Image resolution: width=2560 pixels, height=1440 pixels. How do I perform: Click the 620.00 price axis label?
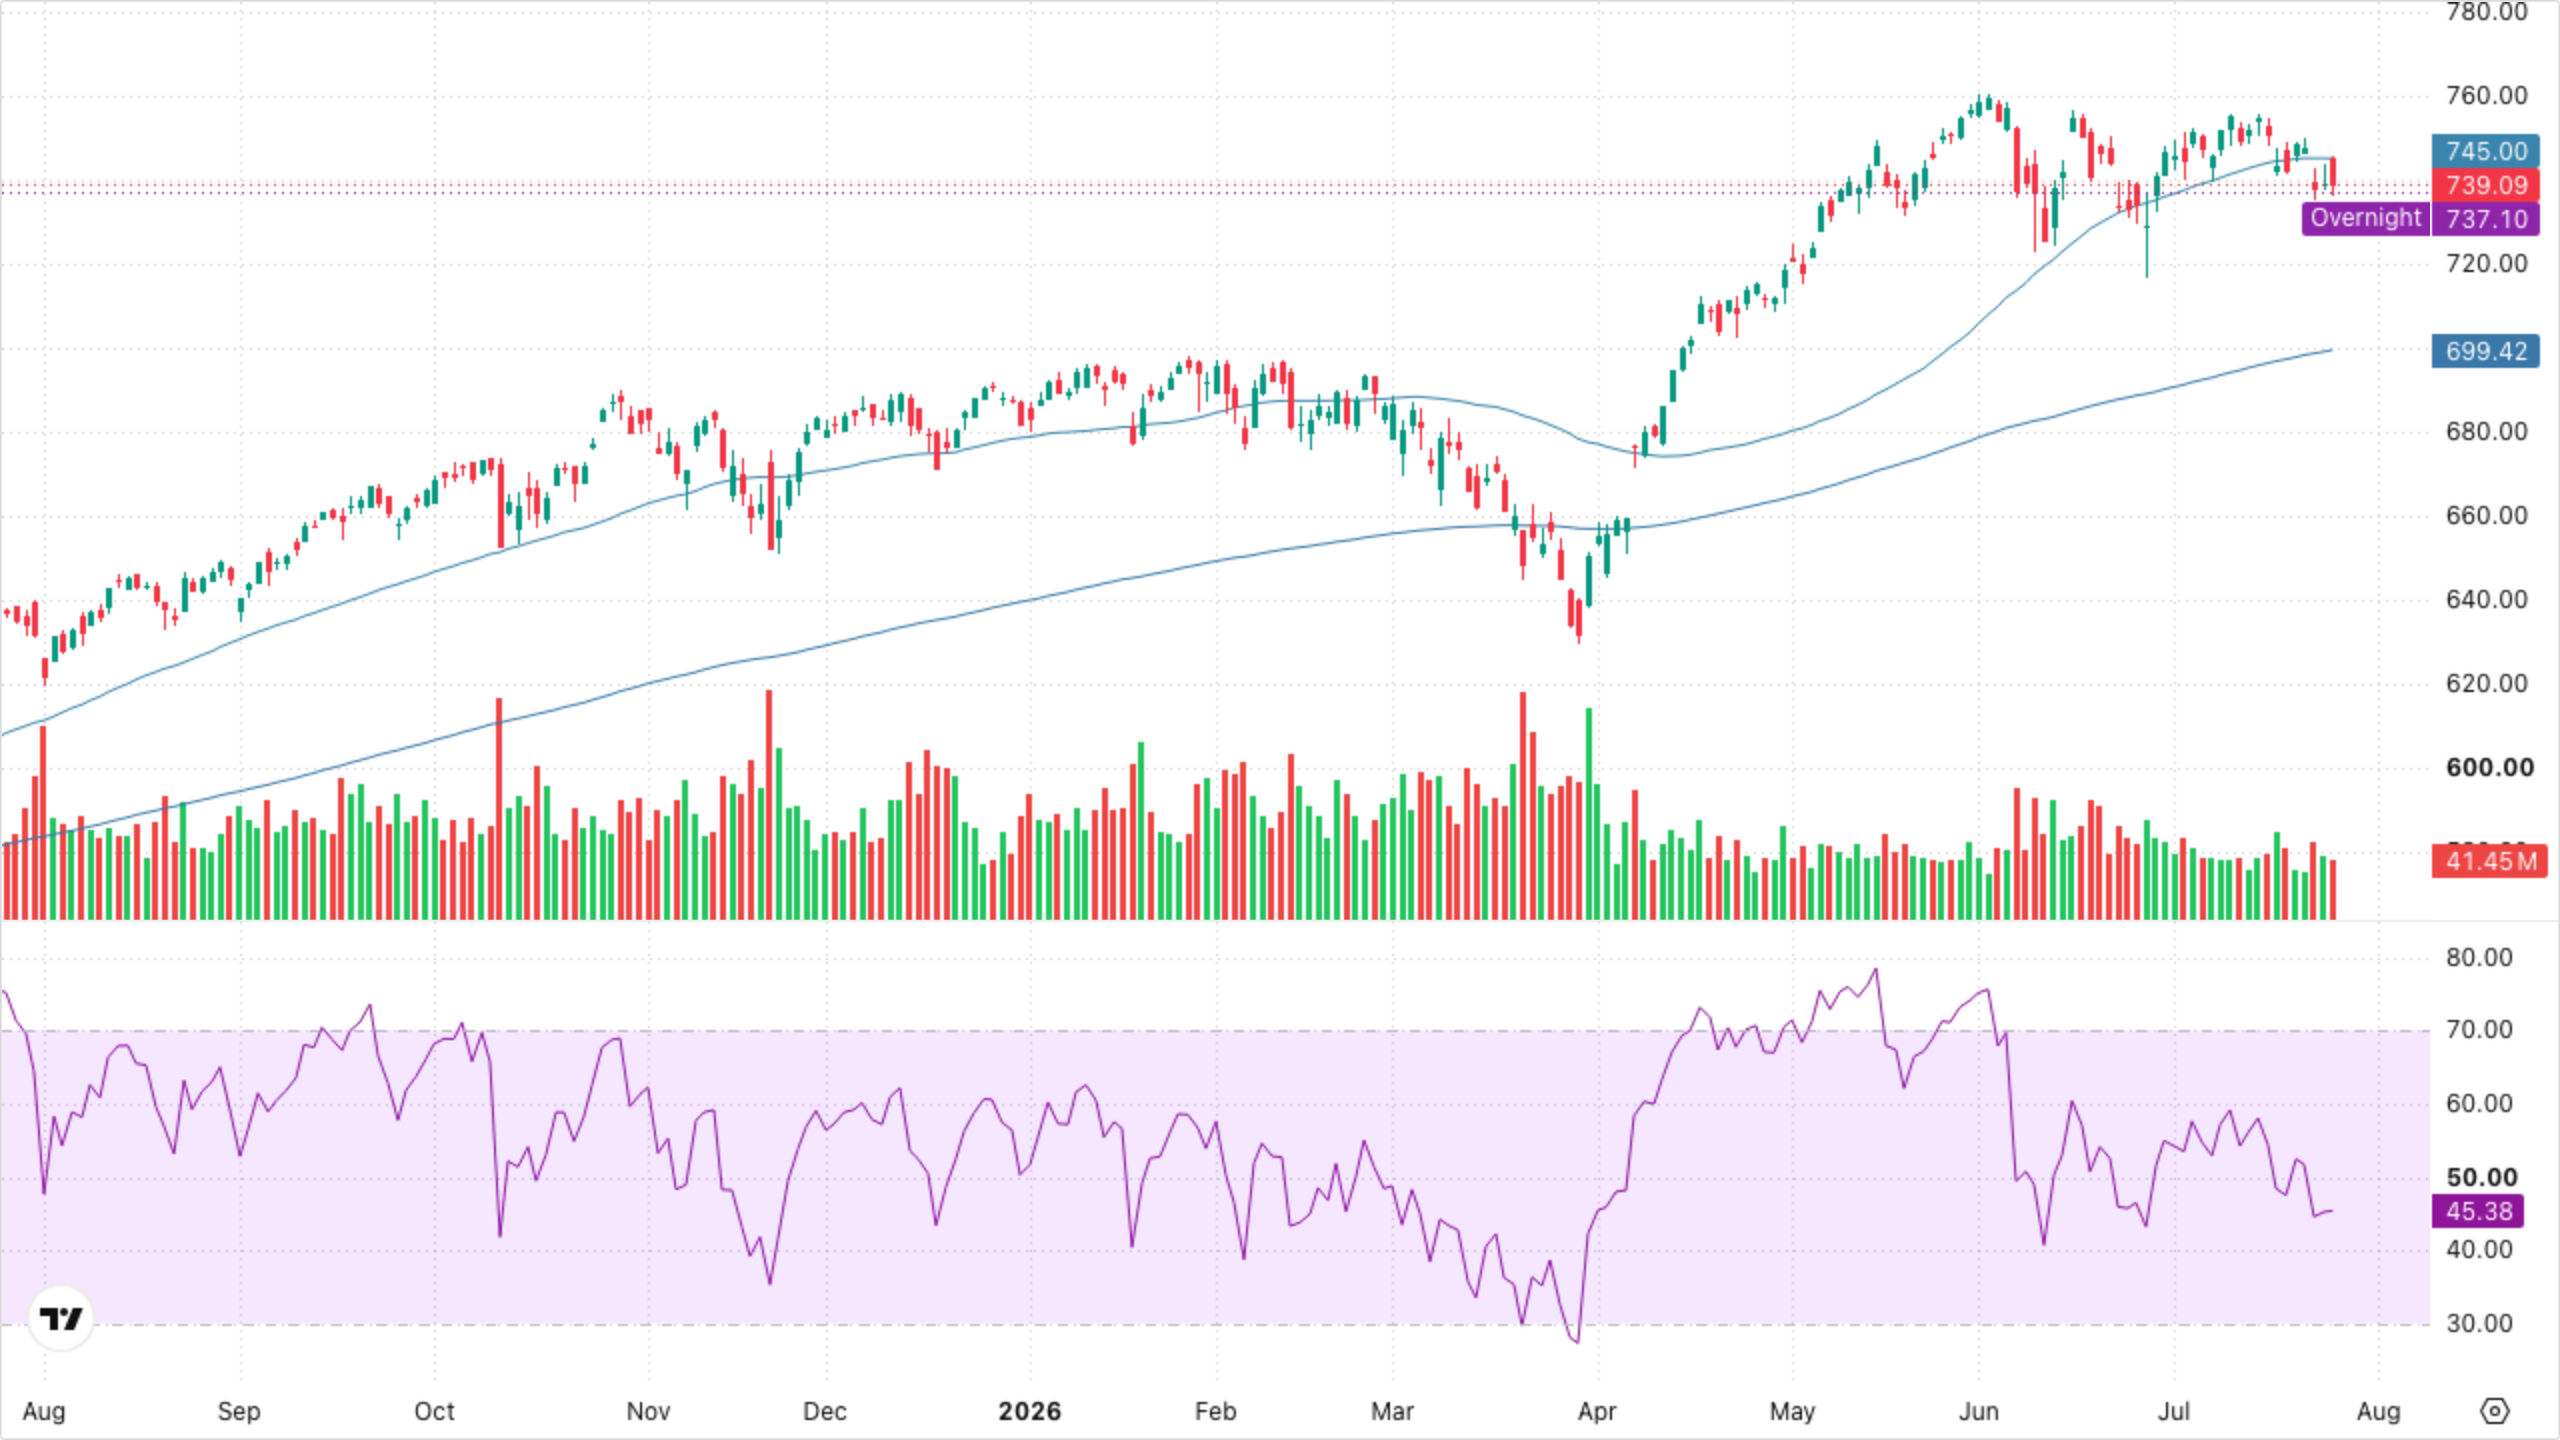(x=2486, y=683)
